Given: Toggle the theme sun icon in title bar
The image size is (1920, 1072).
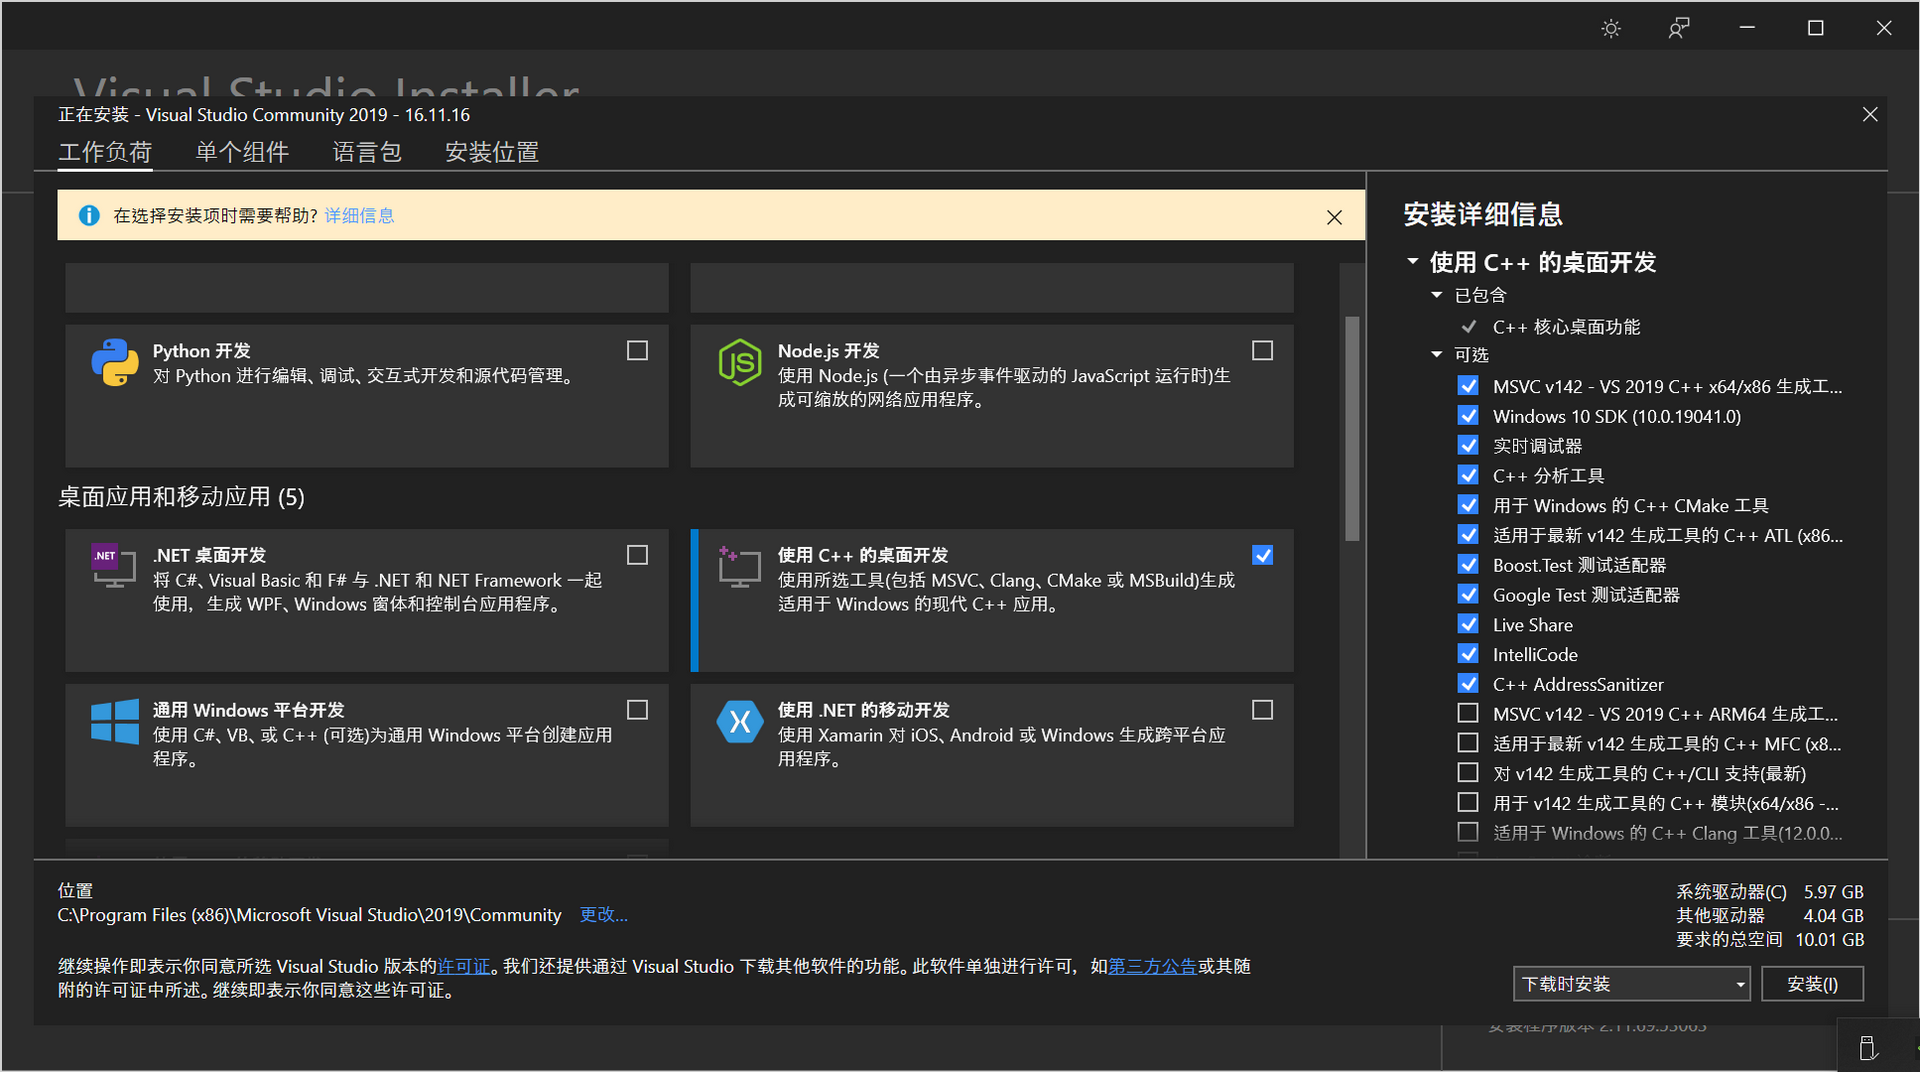Looking at the screenshot, I should pos(1611,28).
